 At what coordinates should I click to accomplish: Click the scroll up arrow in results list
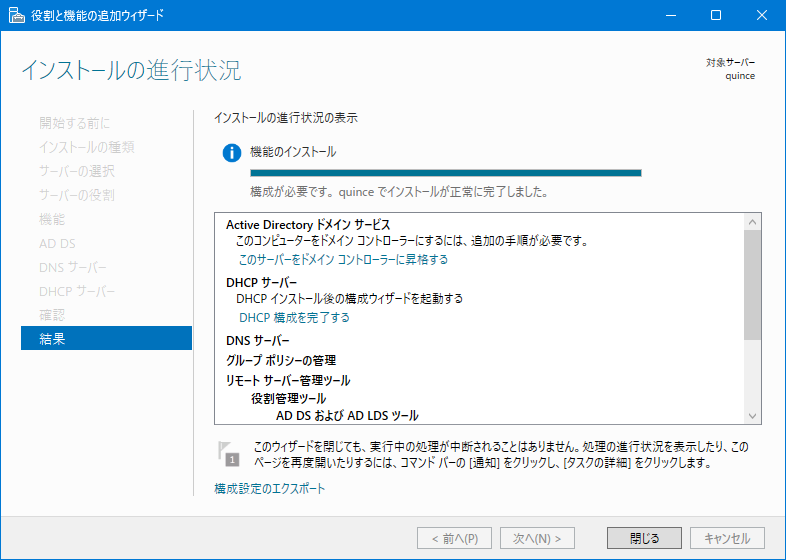point(752,222)
